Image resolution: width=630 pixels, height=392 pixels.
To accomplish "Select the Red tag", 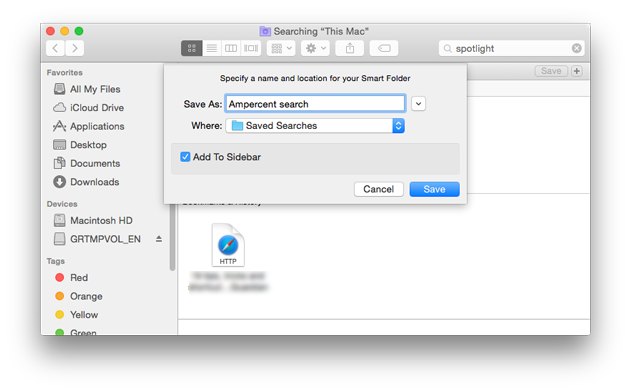I will 71,278.
